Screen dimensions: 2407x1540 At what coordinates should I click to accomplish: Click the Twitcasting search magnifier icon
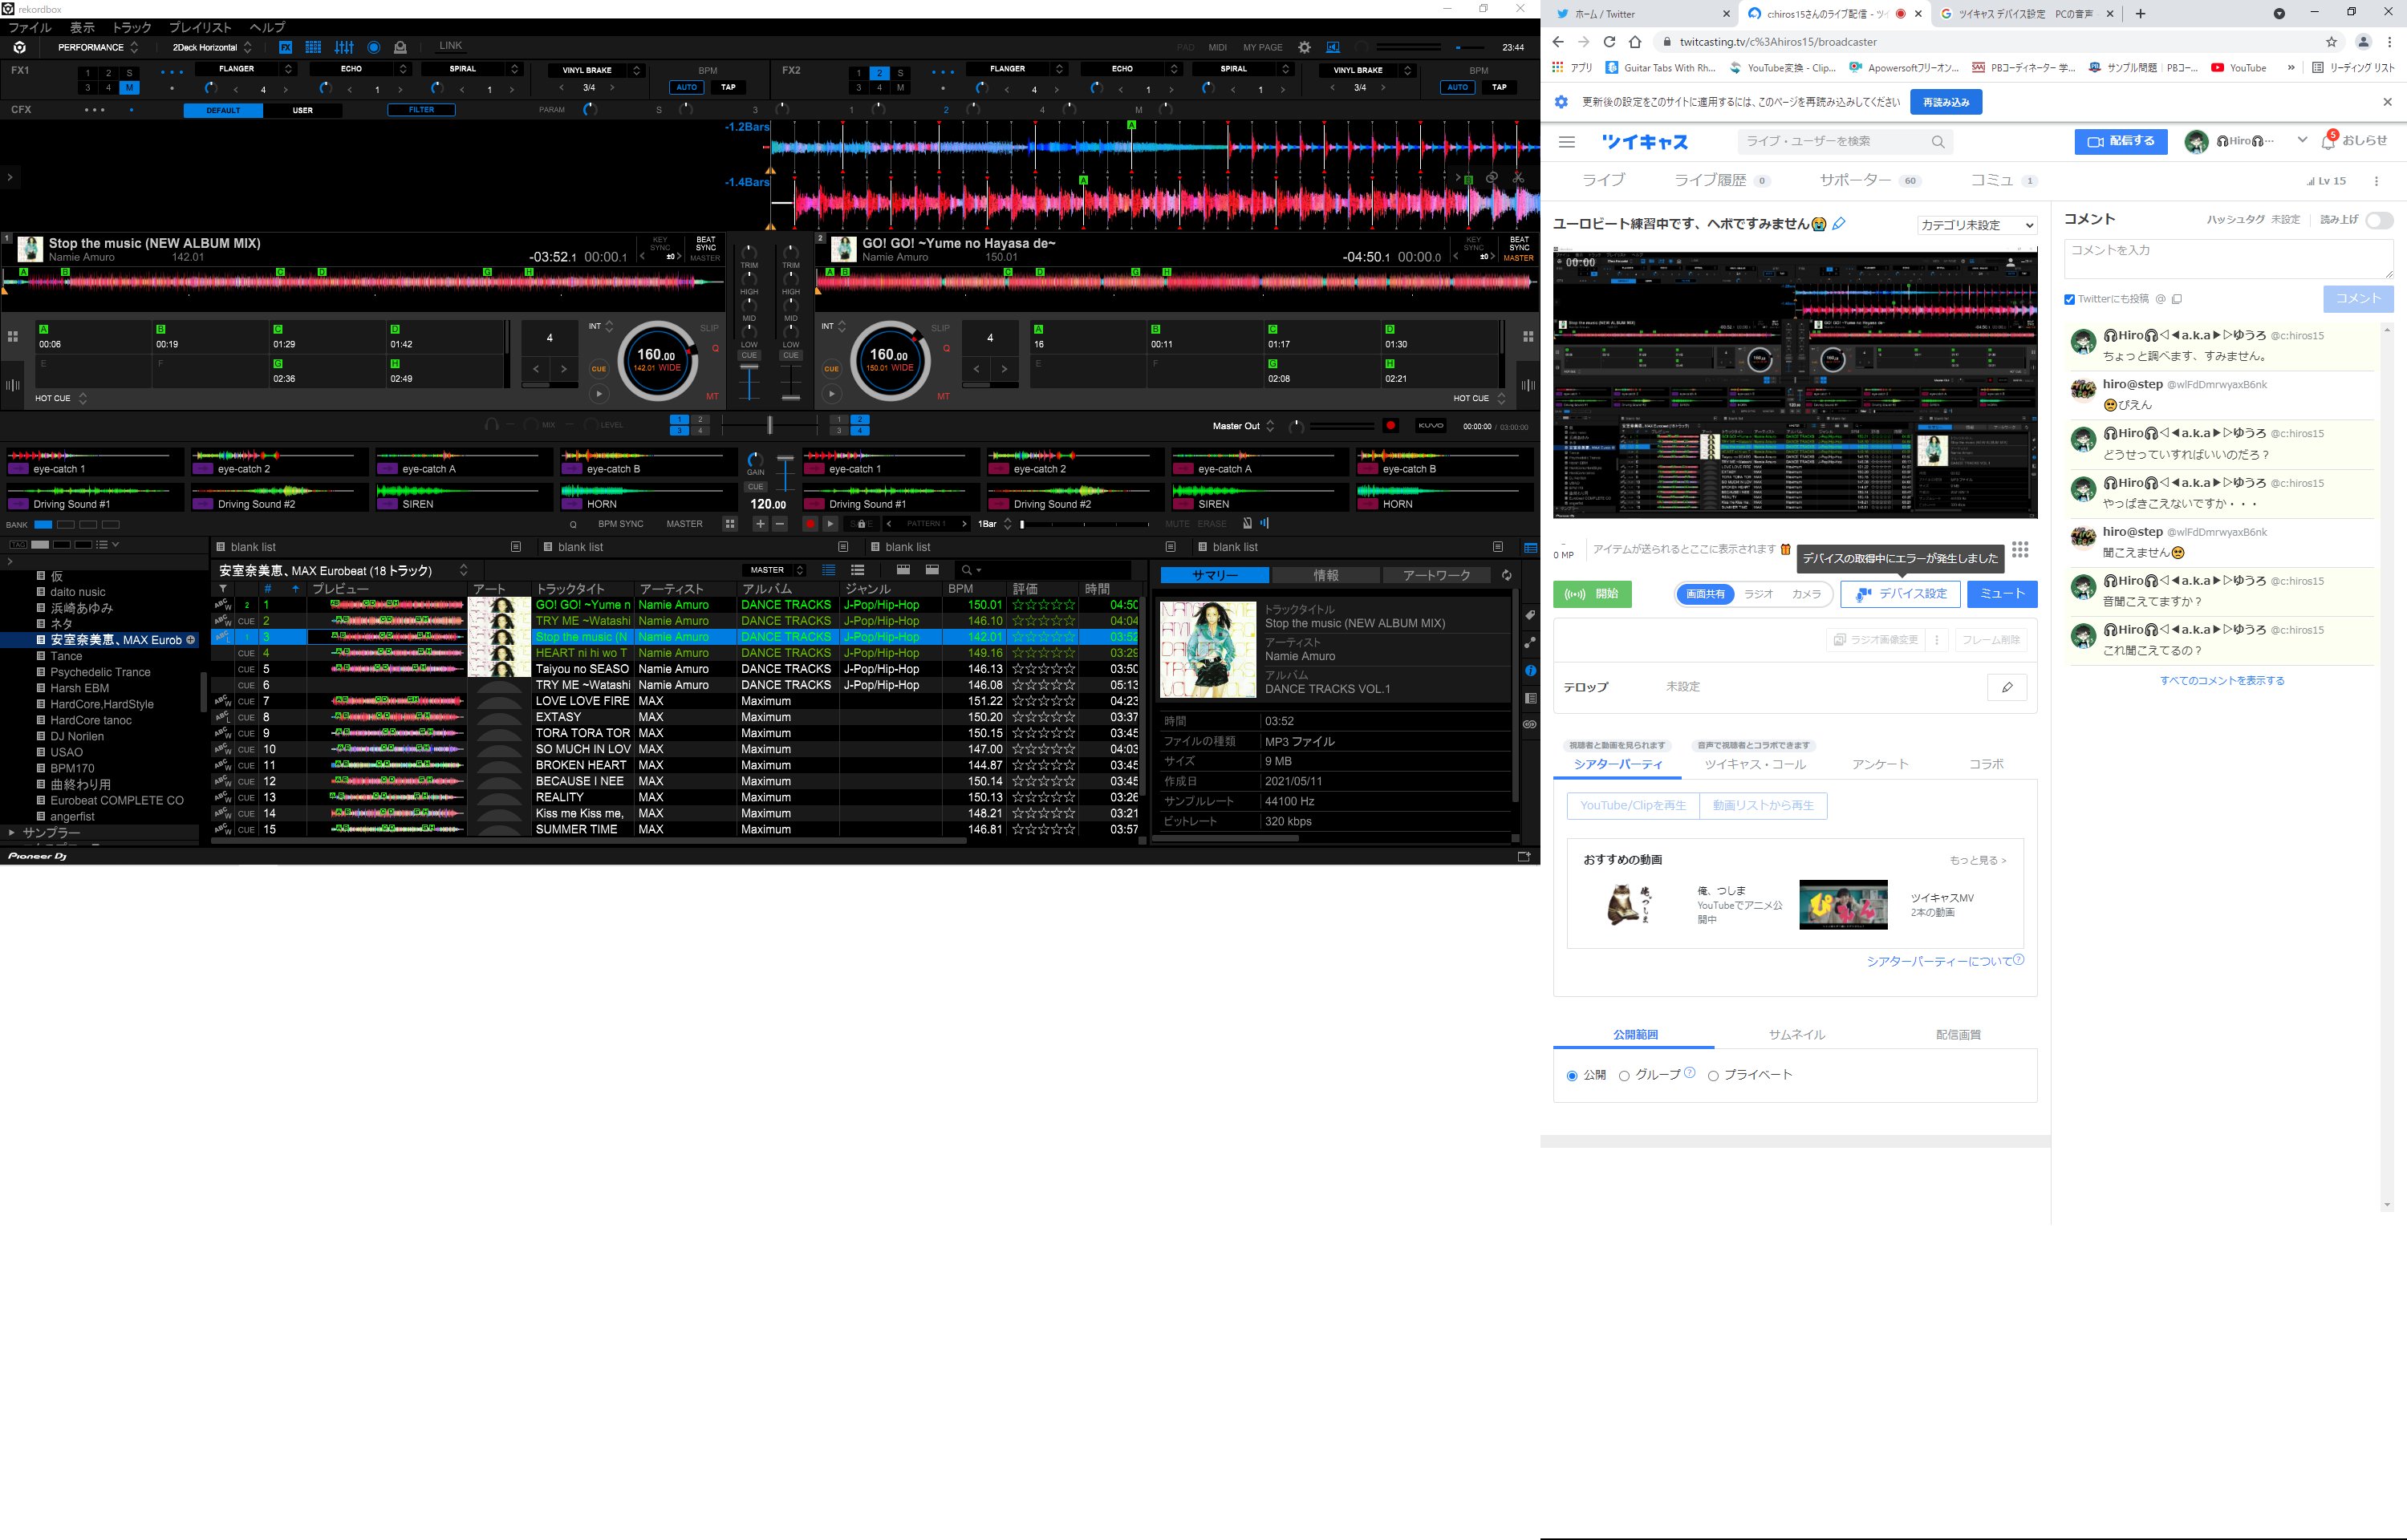[1937, 142]
